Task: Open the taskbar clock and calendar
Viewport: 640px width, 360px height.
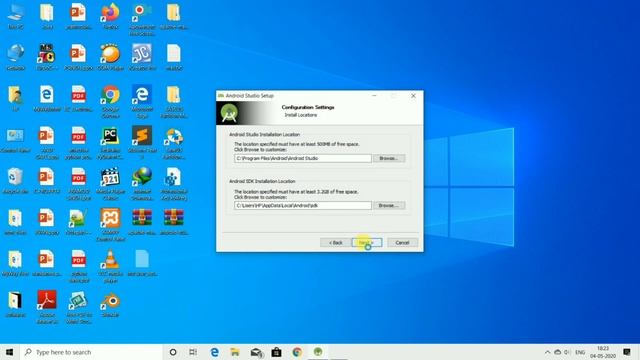Action: click(603, 352)
